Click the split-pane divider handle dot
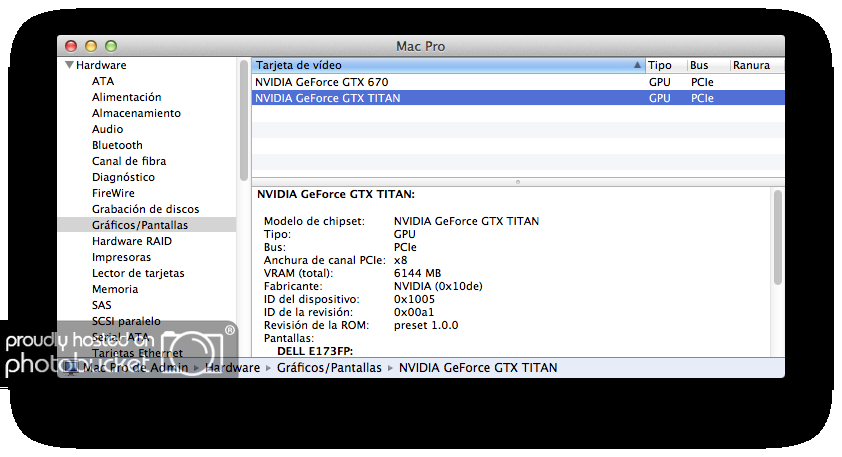The height and width of the screenshot is (457, 842). point(517,181)
